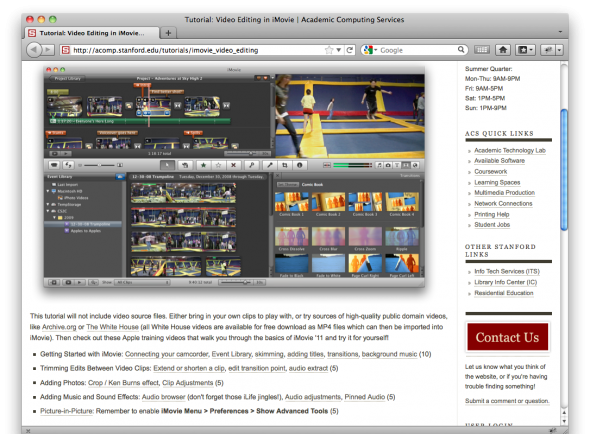
Task: Bookmark this page with the star icon
Action: pos(329,50)
